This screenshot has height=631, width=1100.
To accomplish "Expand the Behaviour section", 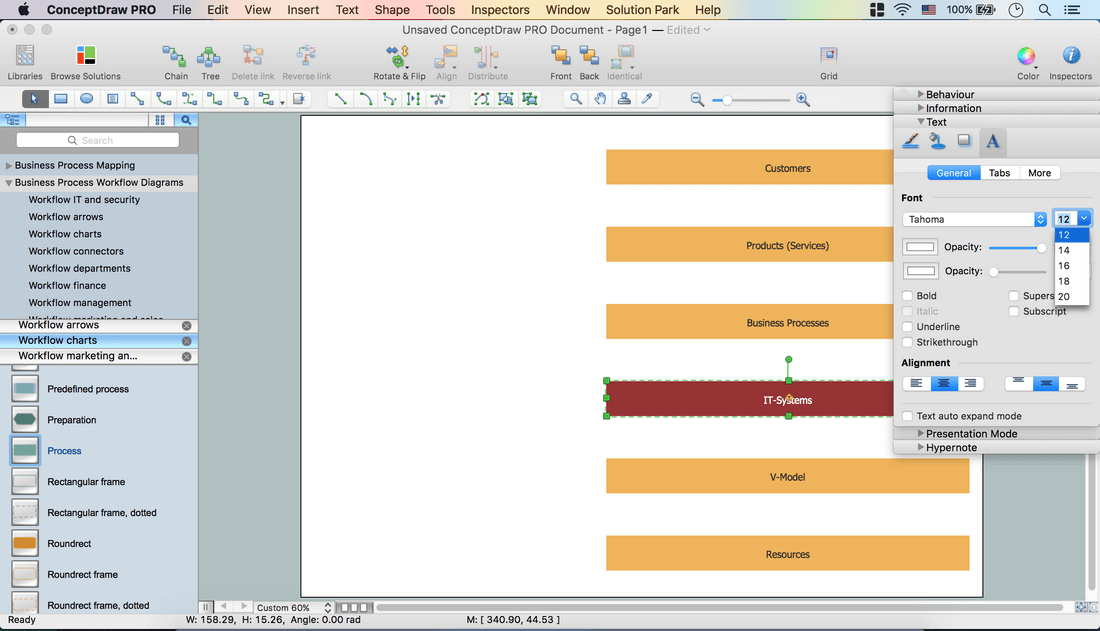I will tap(921, 94).
